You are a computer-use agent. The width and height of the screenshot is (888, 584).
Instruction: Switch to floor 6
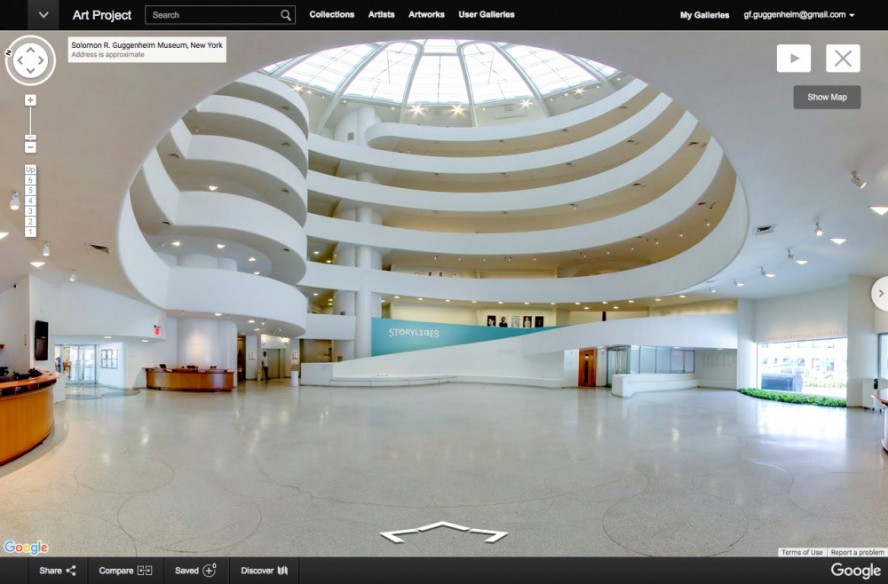[x=30, y=180]
